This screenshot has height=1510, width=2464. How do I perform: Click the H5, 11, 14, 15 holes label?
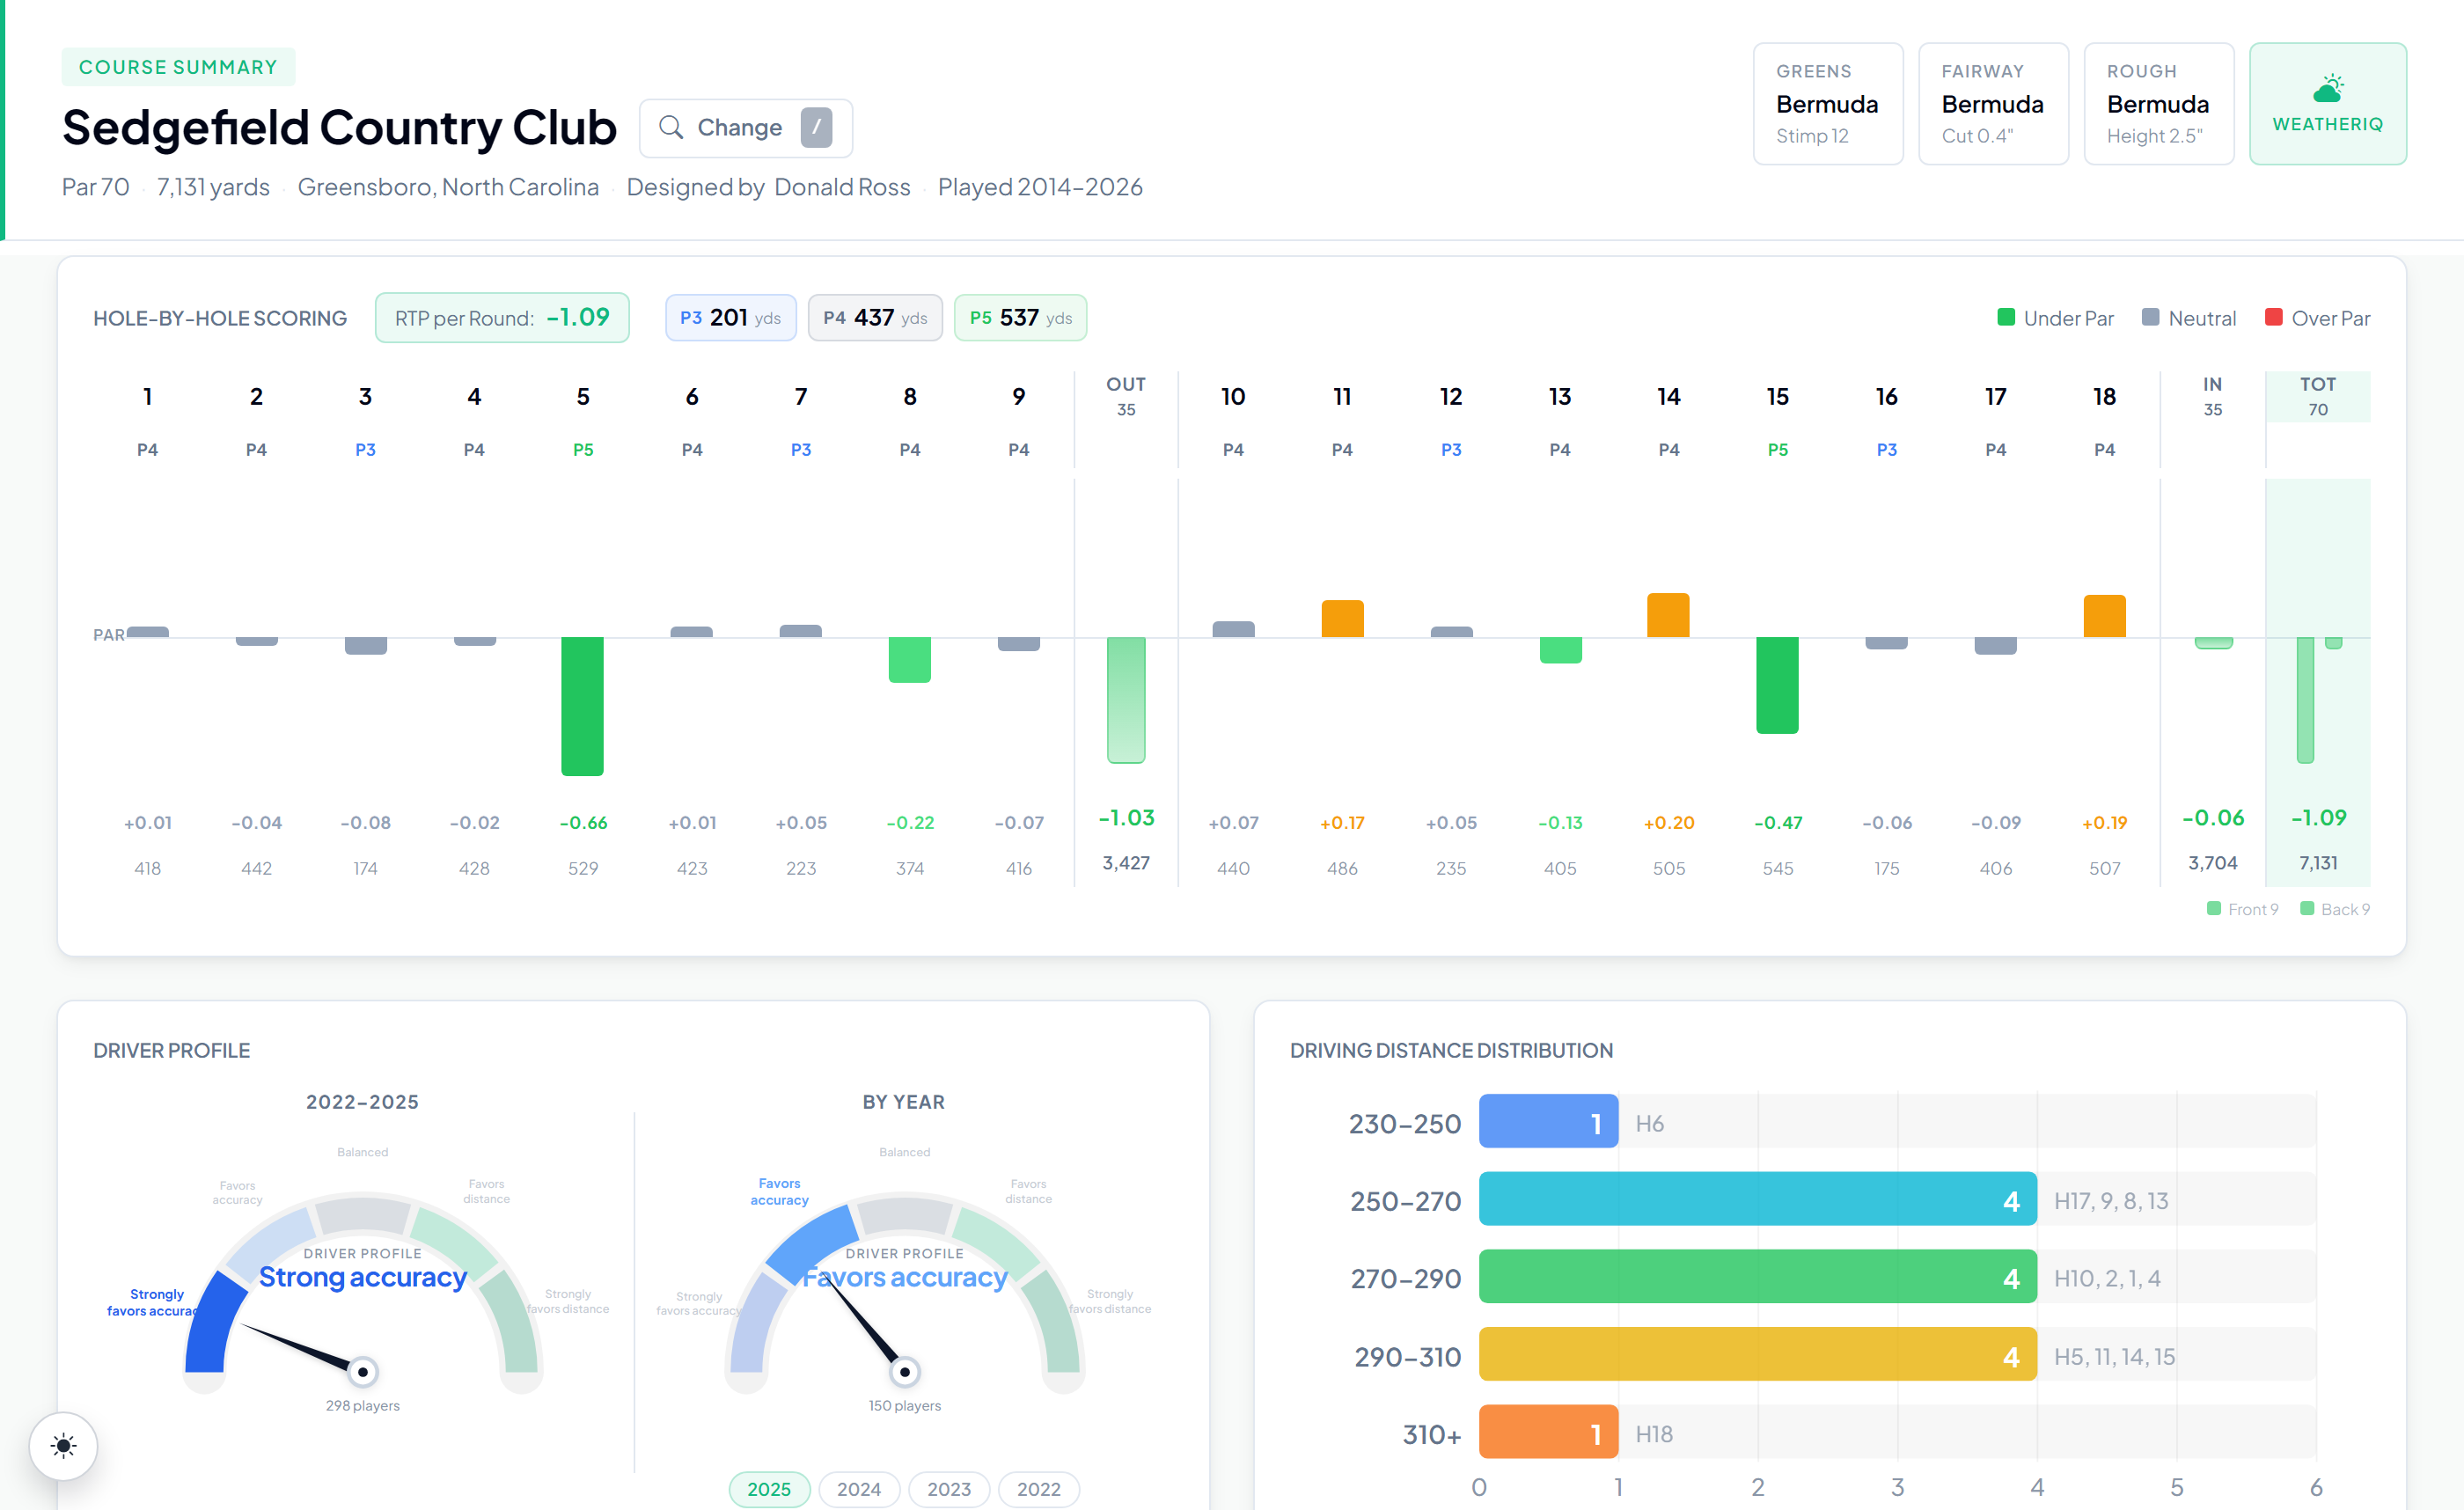click(2114, 1357)
